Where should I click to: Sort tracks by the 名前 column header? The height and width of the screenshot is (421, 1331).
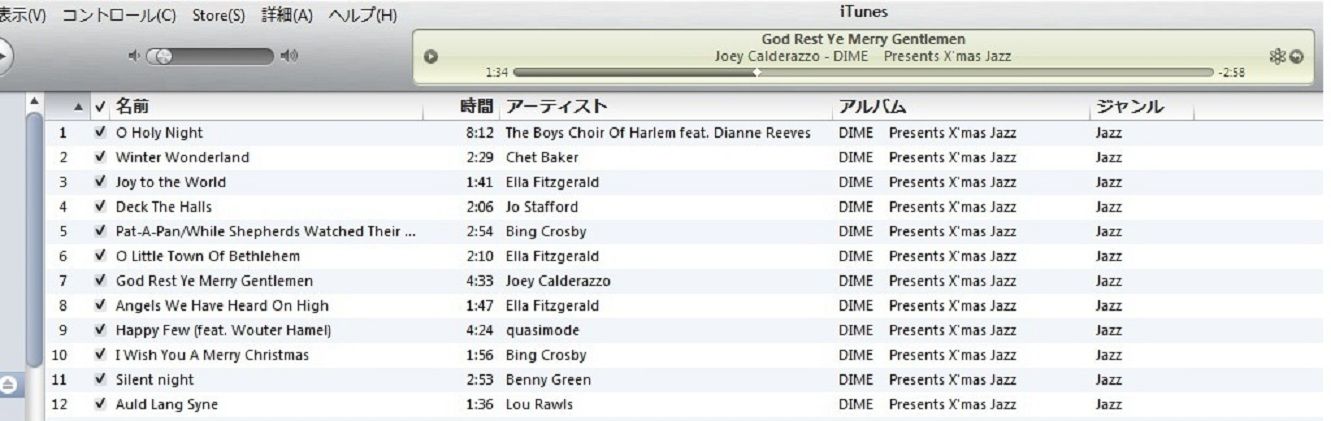pos(133,107)
